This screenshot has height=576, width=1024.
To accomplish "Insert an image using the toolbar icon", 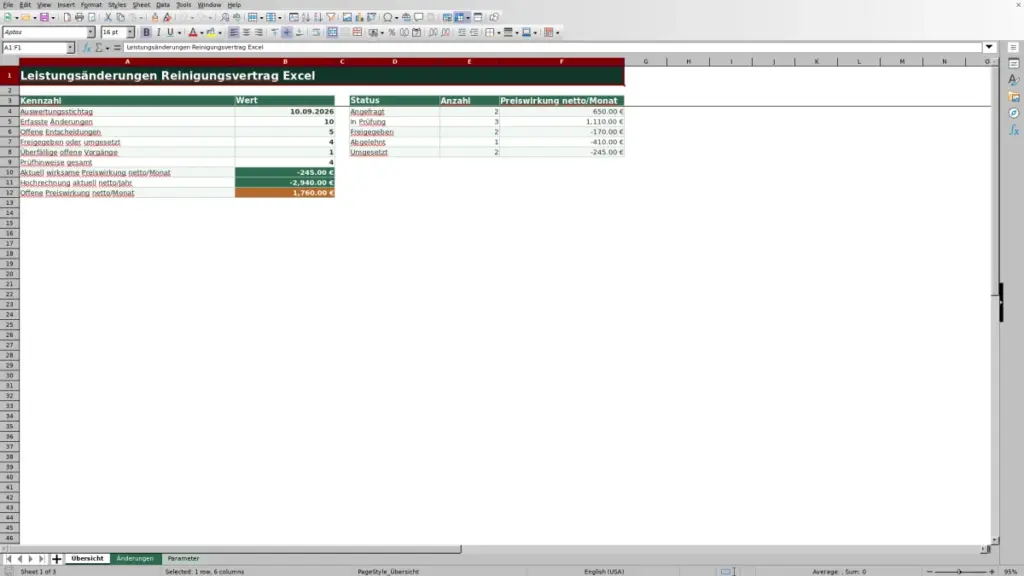I will click(347, 18).
